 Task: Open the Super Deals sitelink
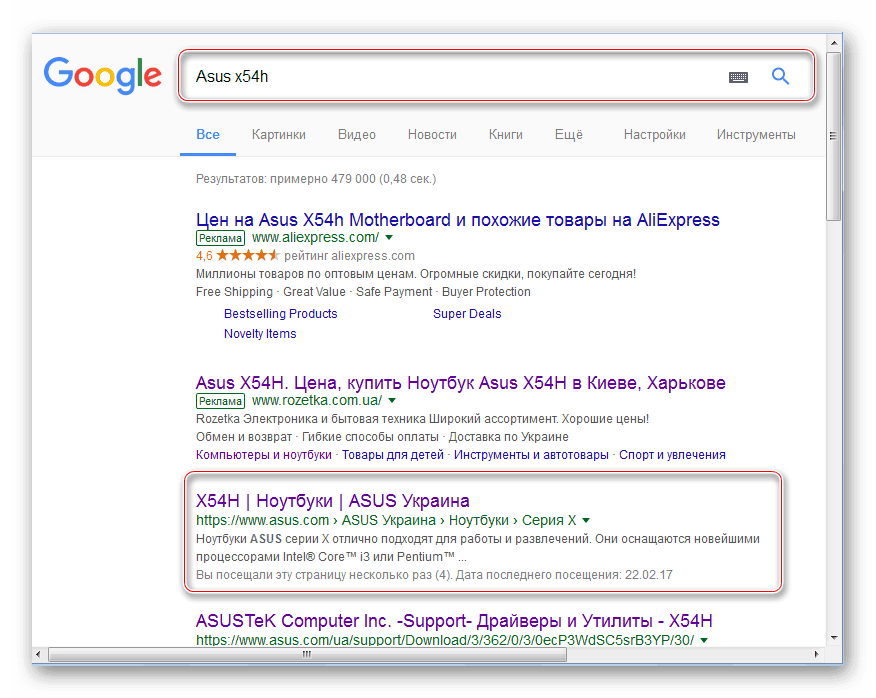click(467, 313)
